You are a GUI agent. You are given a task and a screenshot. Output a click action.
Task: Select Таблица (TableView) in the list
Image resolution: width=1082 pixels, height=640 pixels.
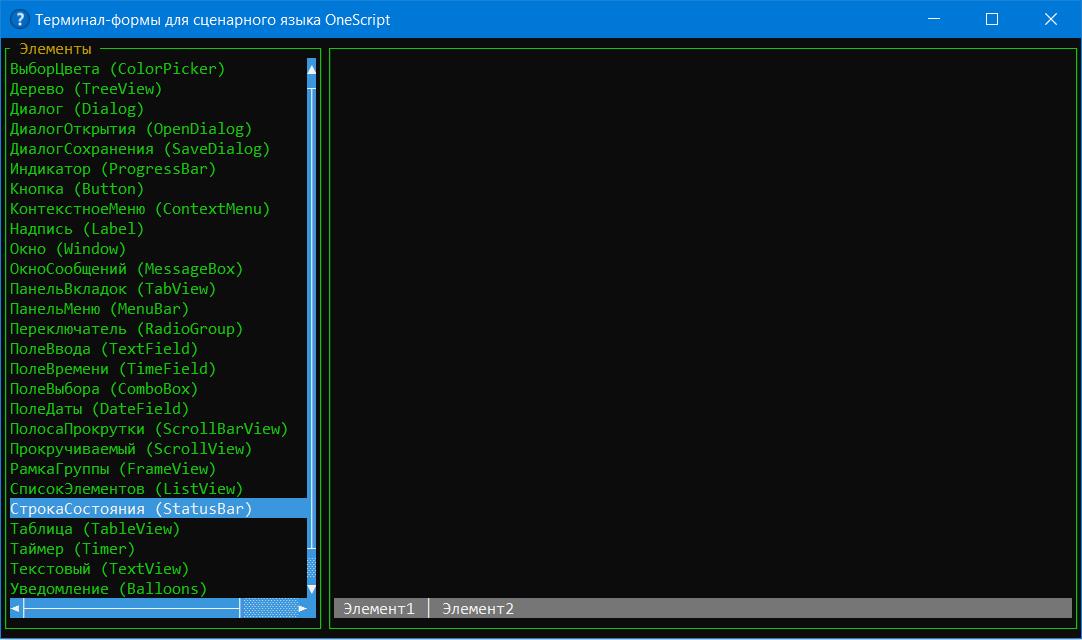[95, 529]
